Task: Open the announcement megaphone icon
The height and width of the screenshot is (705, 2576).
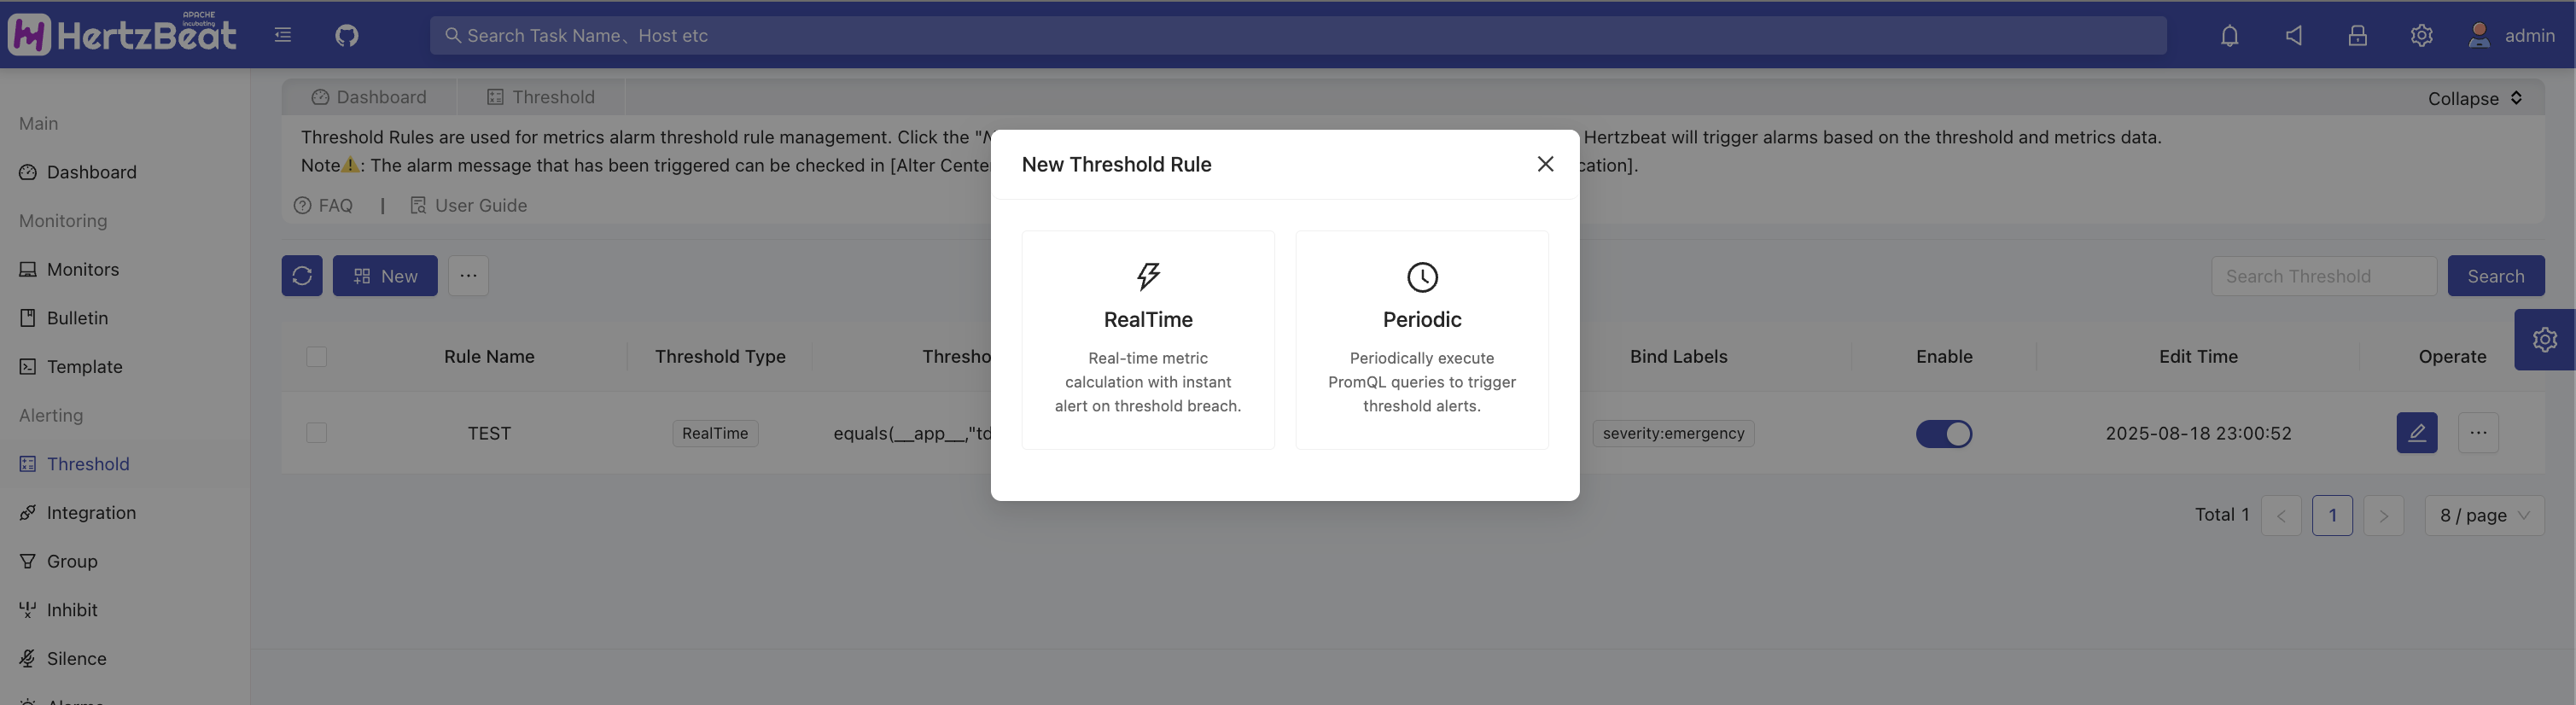Action: tap(2293, 36)
